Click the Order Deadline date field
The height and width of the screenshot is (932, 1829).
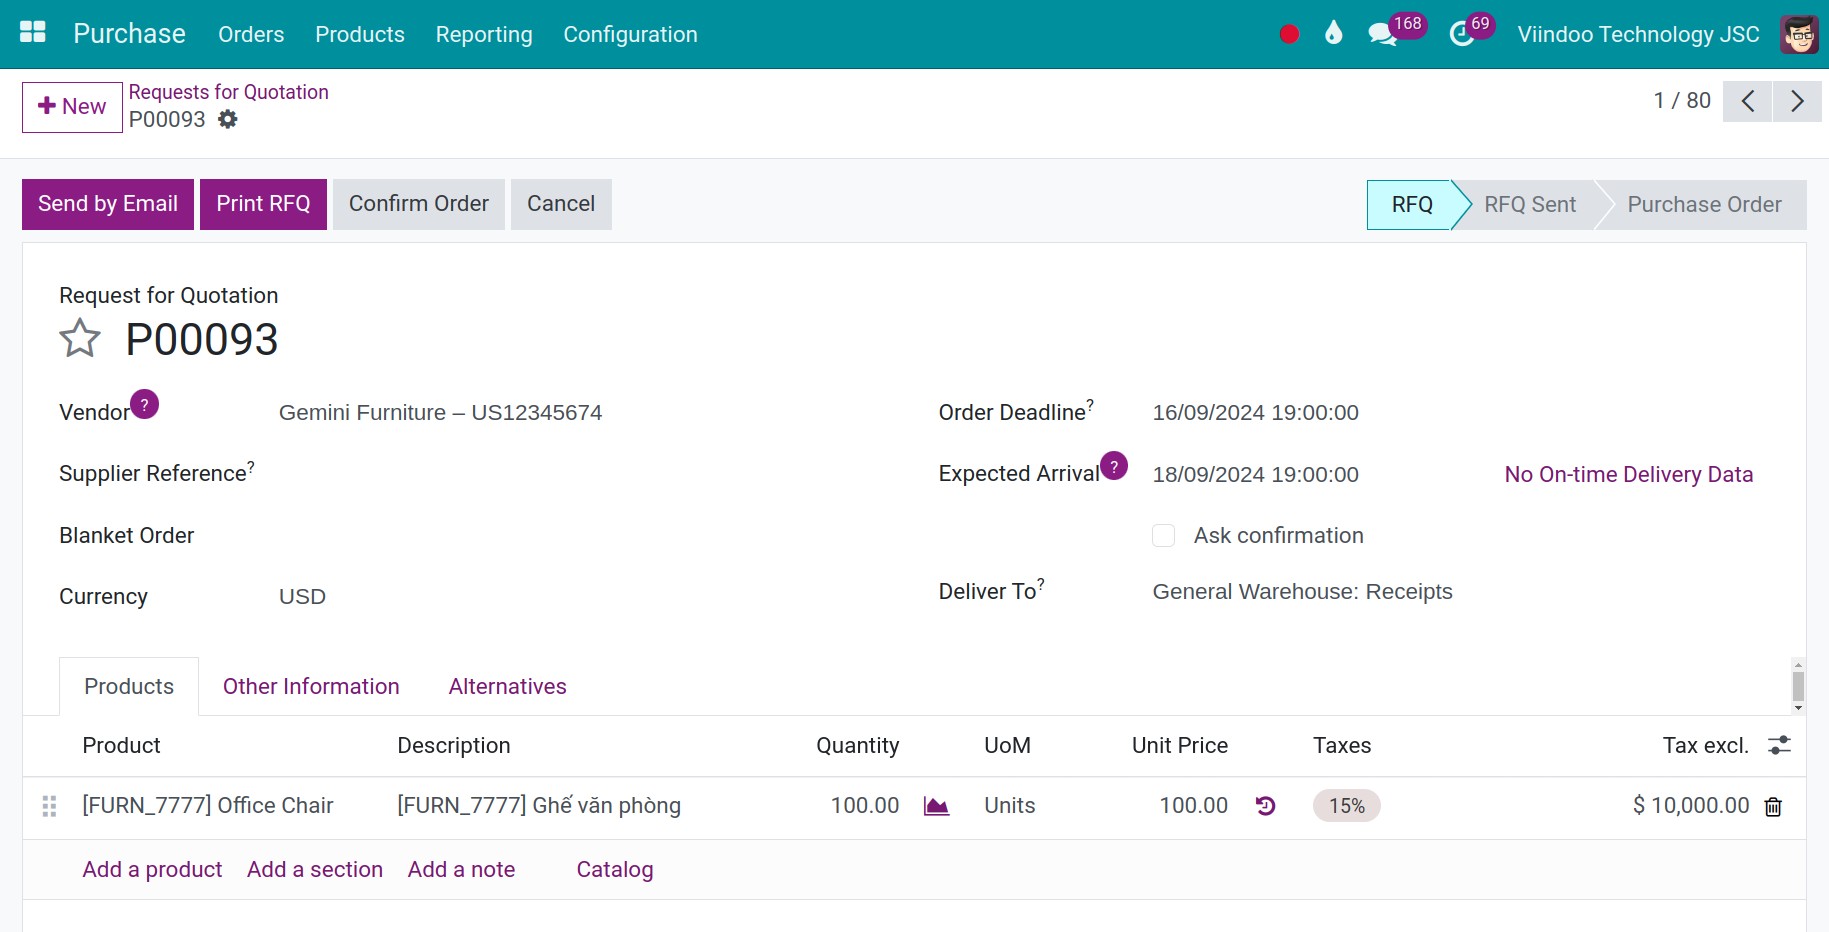coord(1255,413)
